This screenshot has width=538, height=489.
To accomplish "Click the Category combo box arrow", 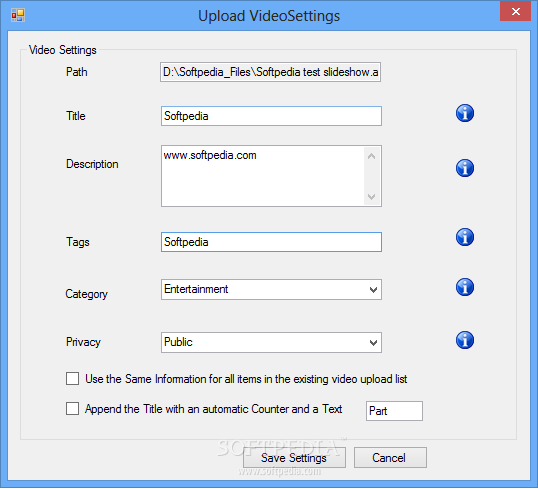I will coord(373,290).
